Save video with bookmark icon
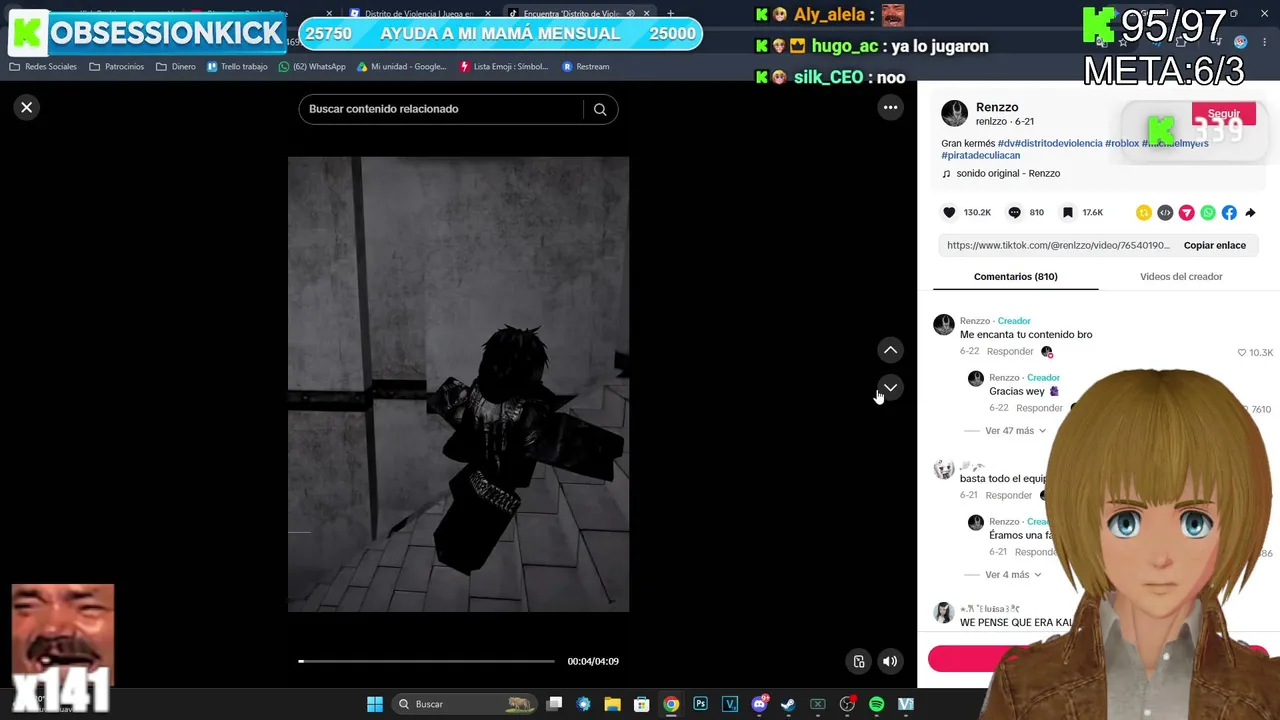This screenshot has width=1280, height=720. pos(1068,212)
